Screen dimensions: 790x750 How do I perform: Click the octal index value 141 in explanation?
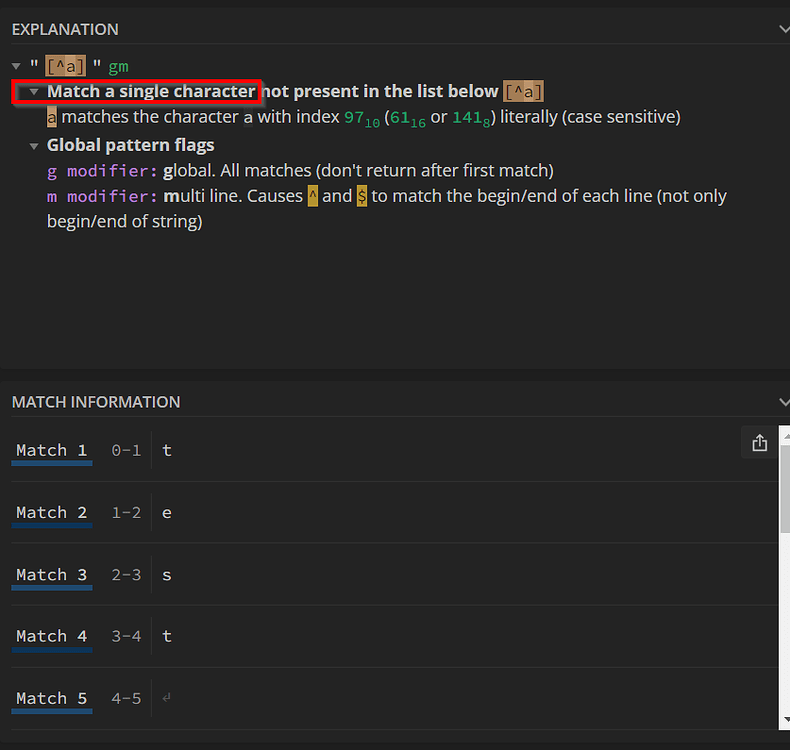pyautogui.click(x=467, y=117)
